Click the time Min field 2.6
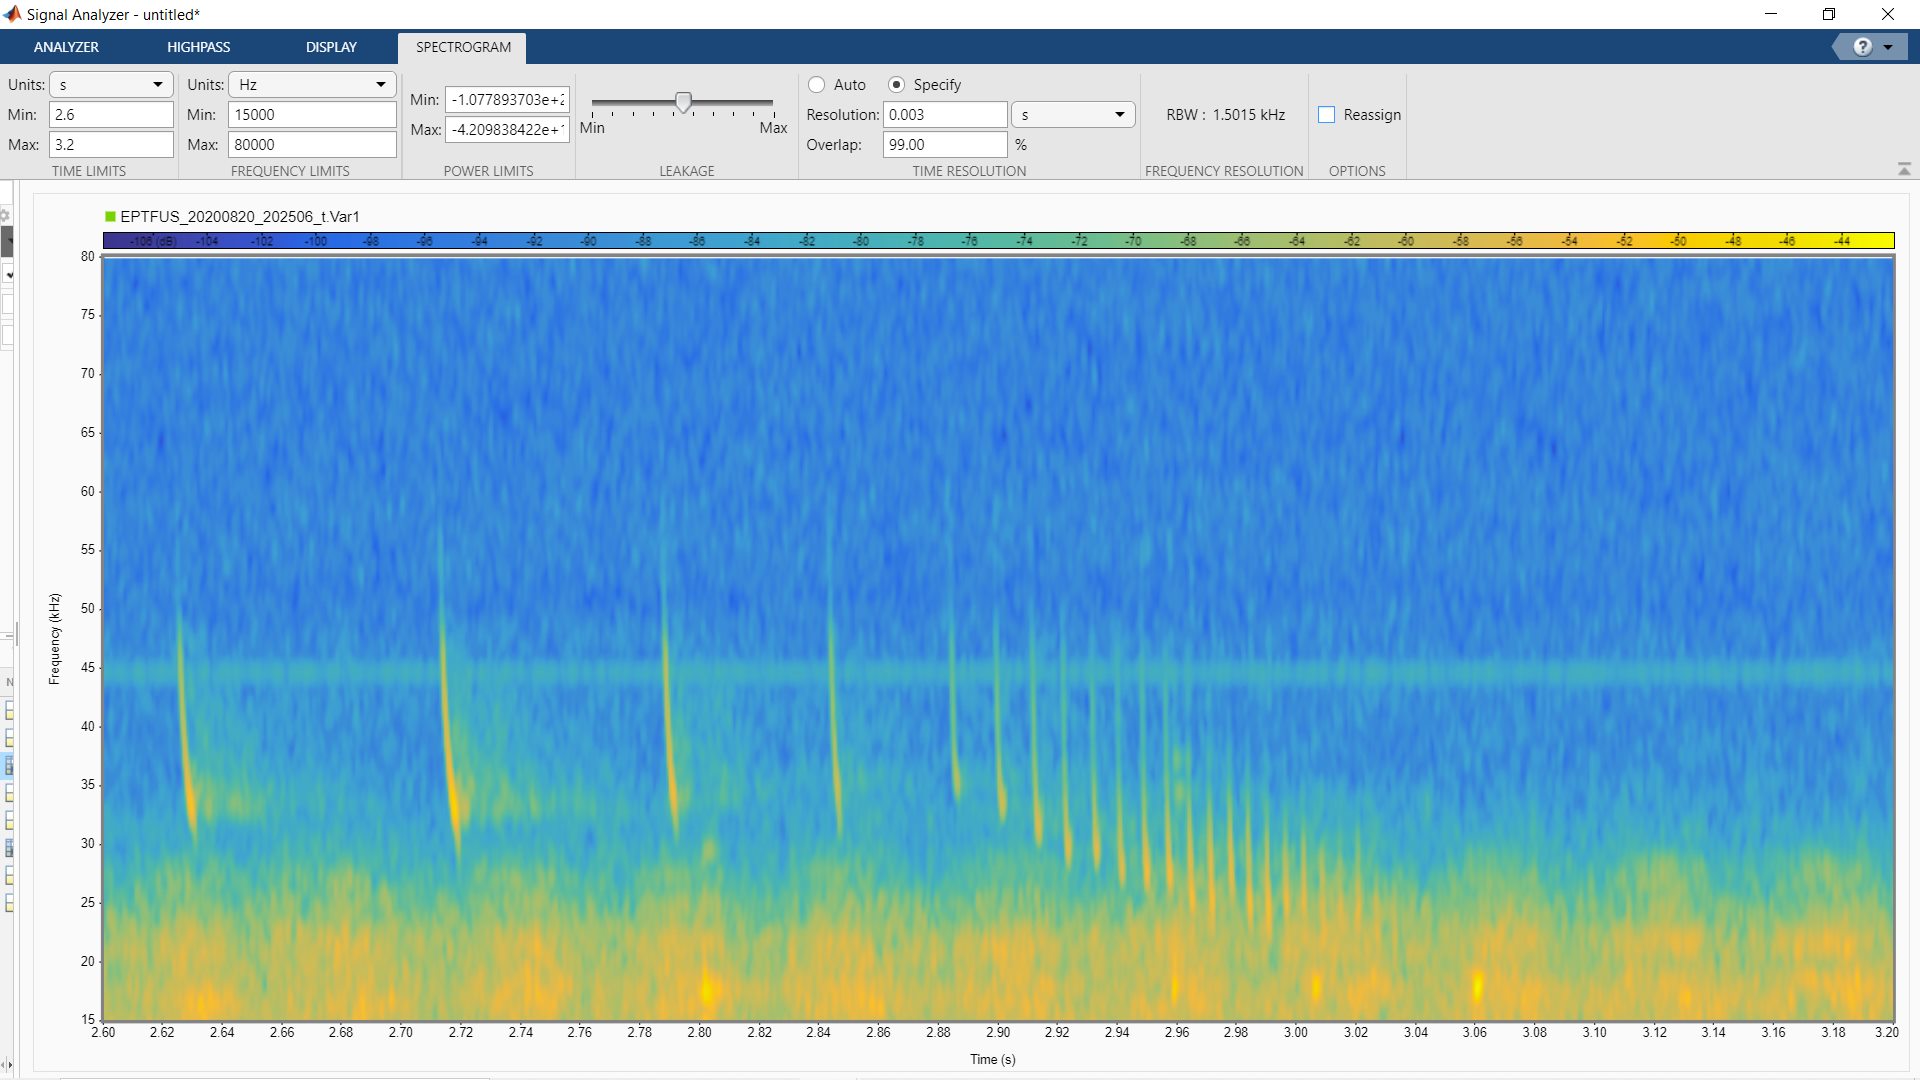The height and width of the screenshot is (1080, 1920). (111, 115)
